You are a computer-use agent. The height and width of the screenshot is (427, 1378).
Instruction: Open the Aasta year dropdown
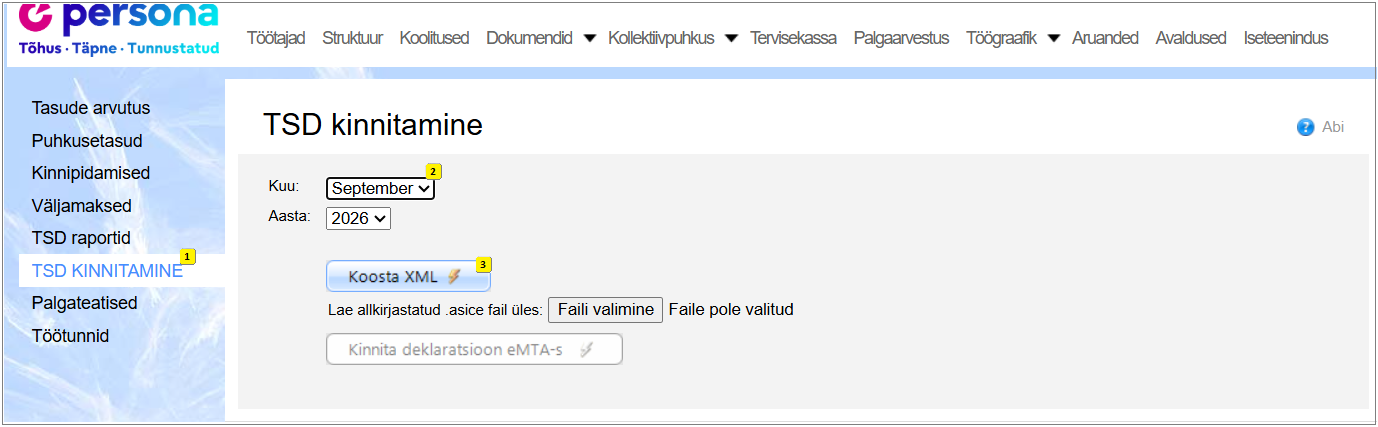point(358,218)
